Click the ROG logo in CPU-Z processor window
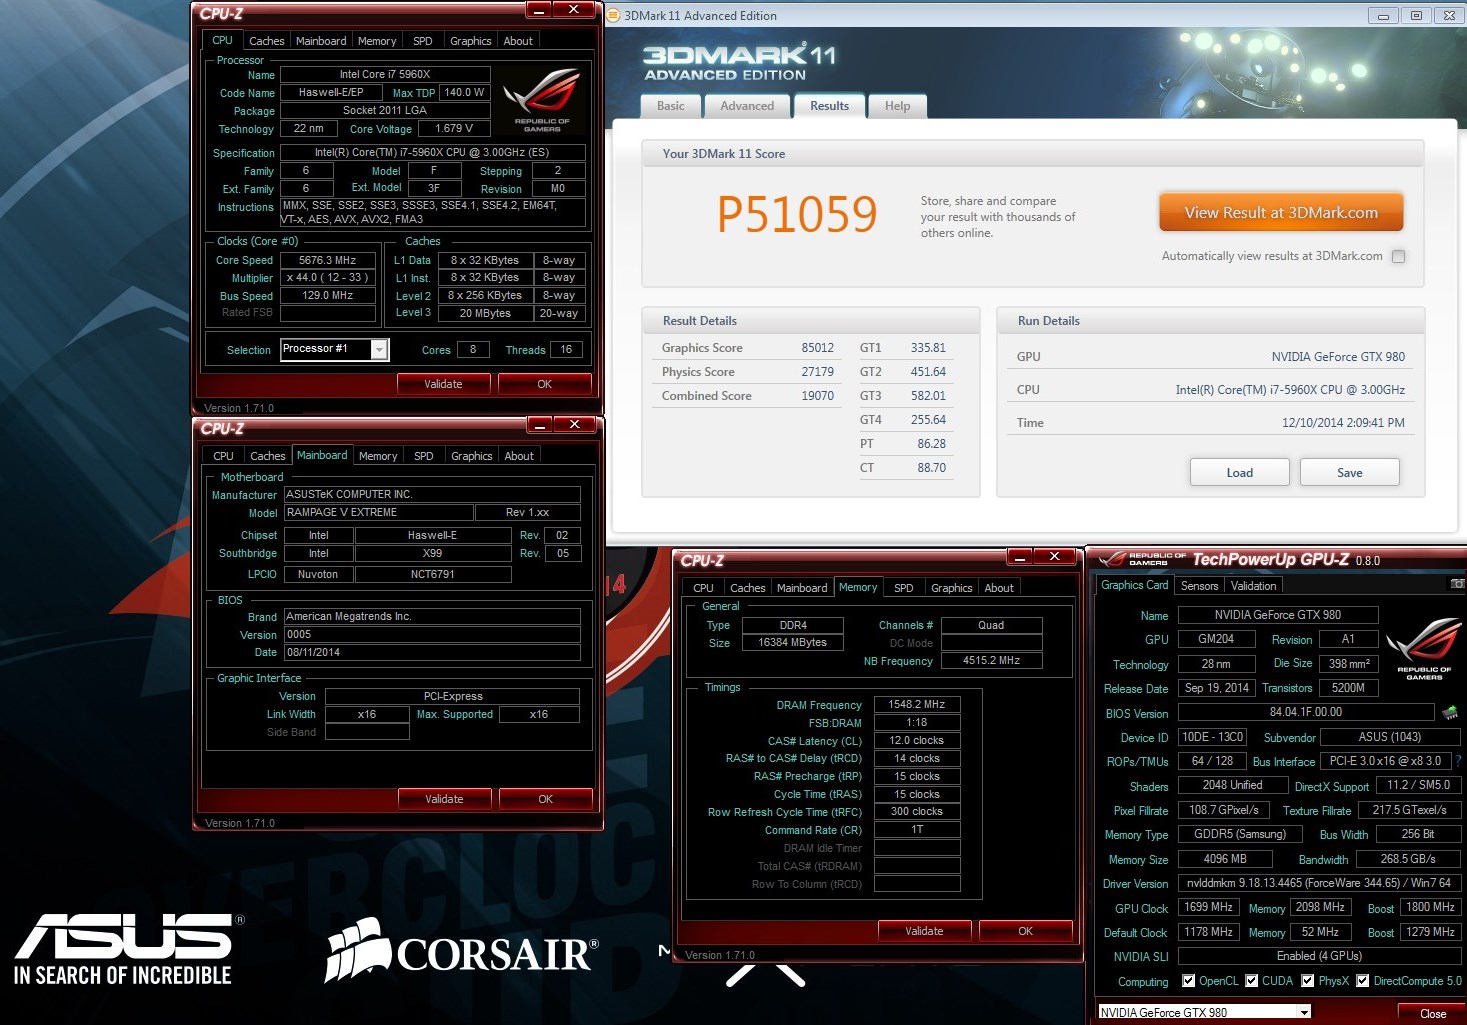The height and width of the screenshot is (1025, 1467). tap(542, 100)
